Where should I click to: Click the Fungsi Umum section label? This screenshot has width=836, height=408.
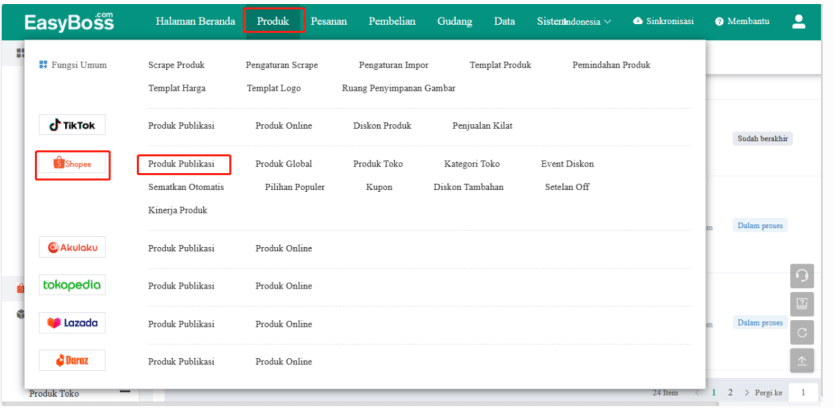tap(73, 65)
